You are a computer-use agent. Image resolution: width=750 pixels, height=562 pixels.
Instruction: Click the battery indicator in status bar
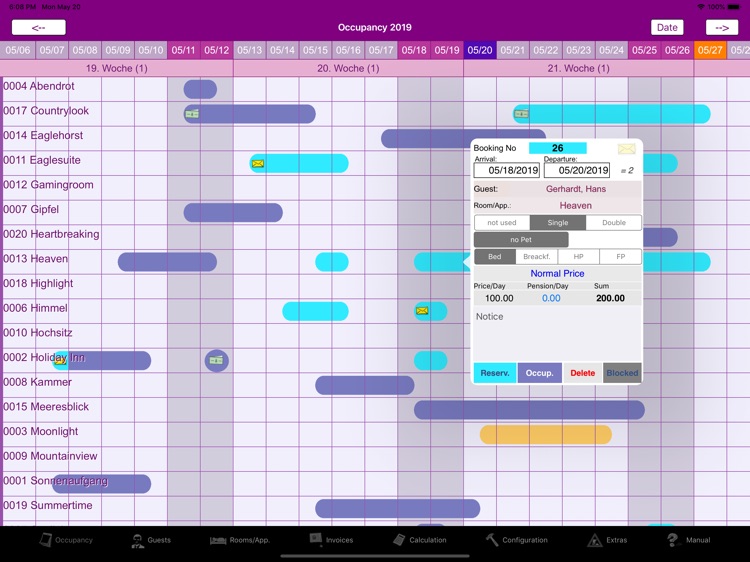pos(734,7)
